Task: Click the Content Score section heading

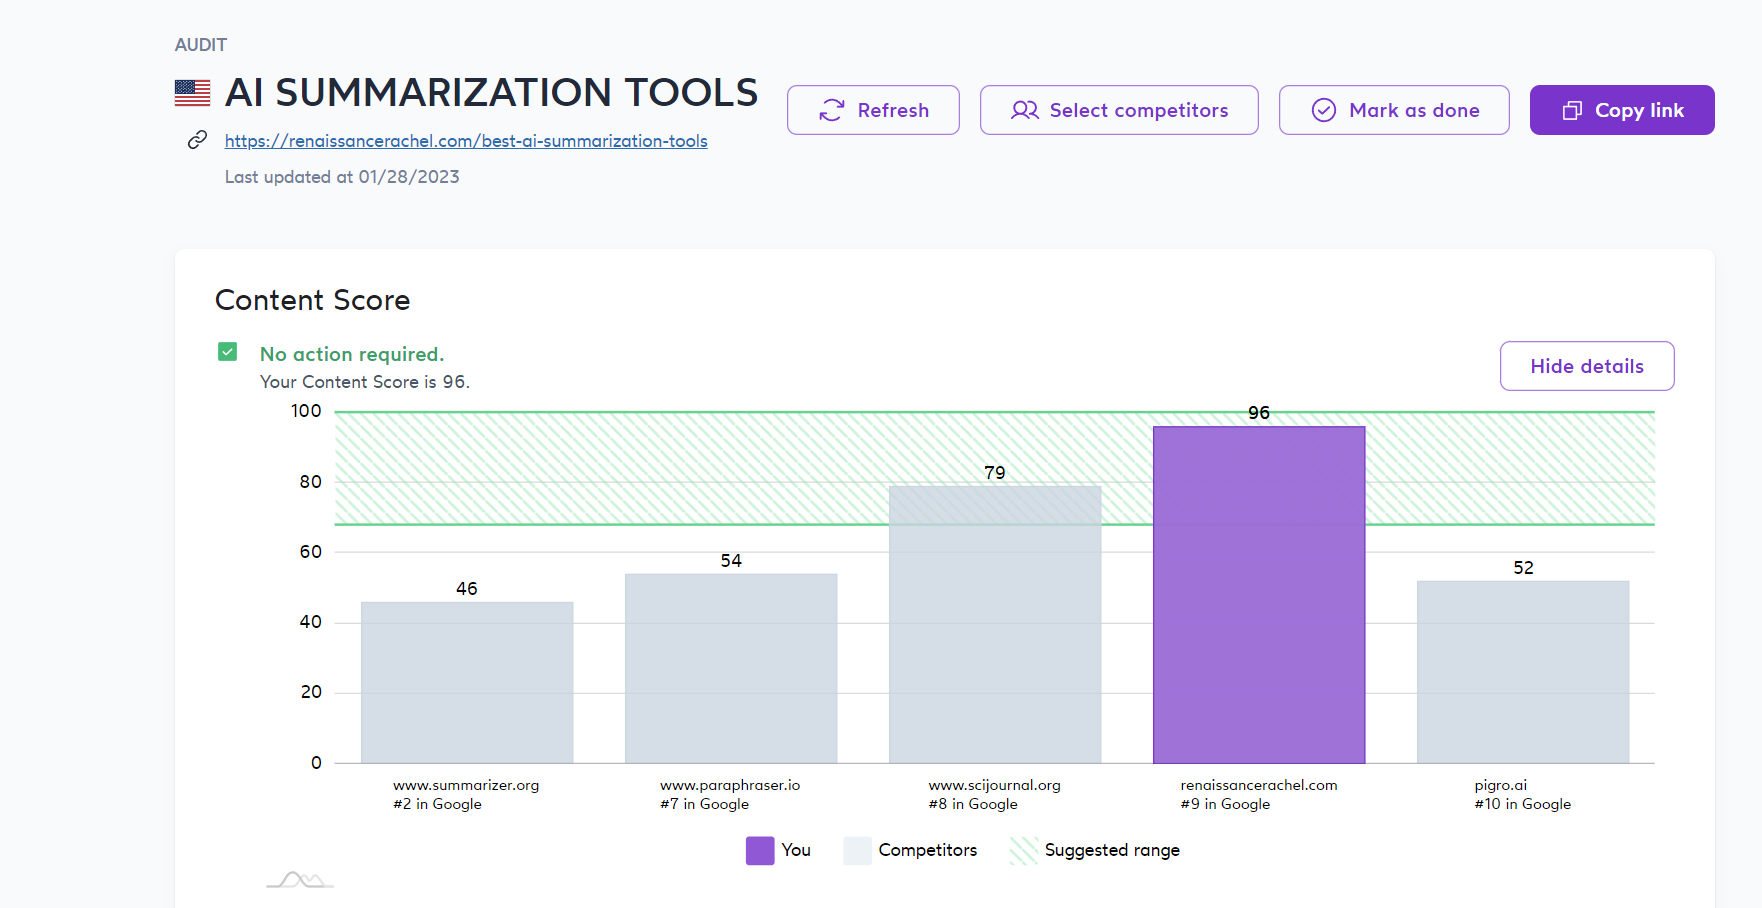Action: [313, 300]
